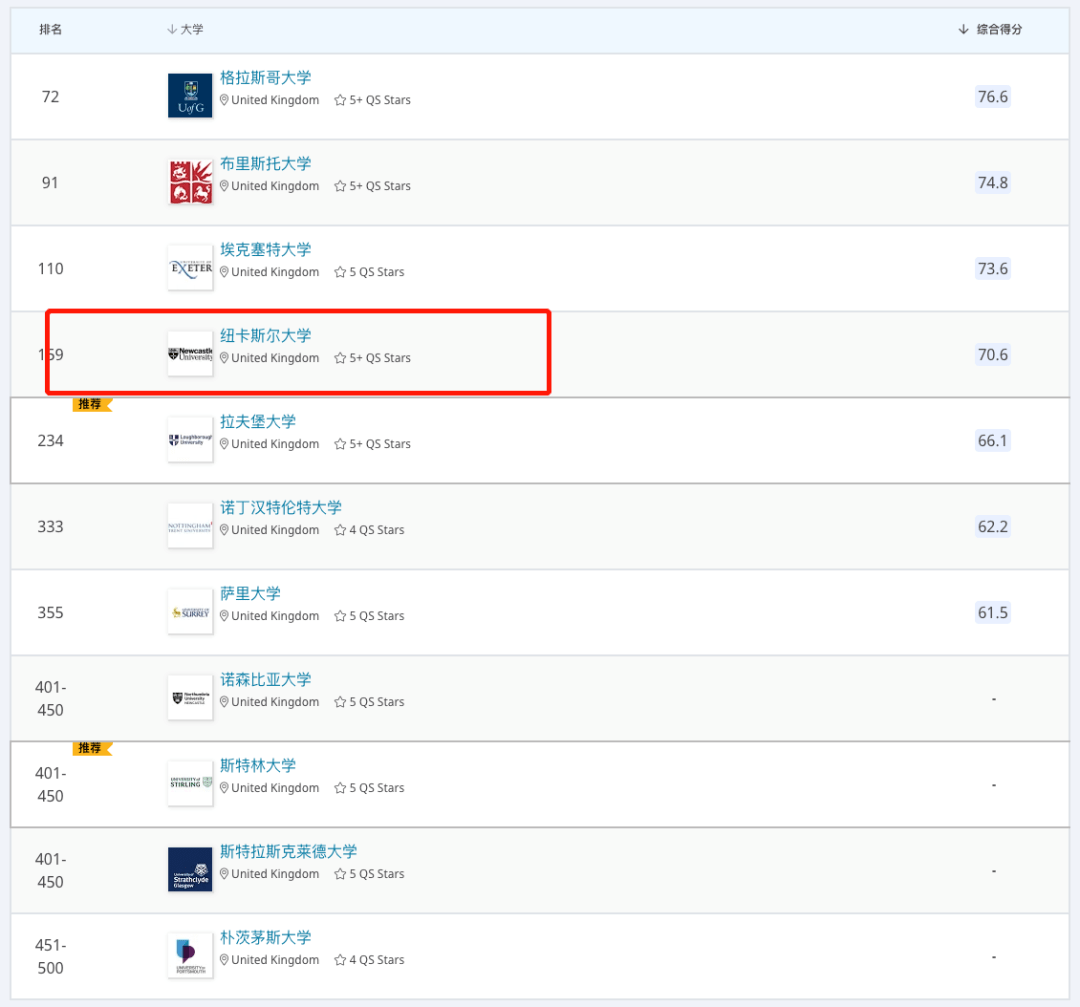Click '5+ QS Stars' text in 格拉斯哥大学 row

(380, 100)
